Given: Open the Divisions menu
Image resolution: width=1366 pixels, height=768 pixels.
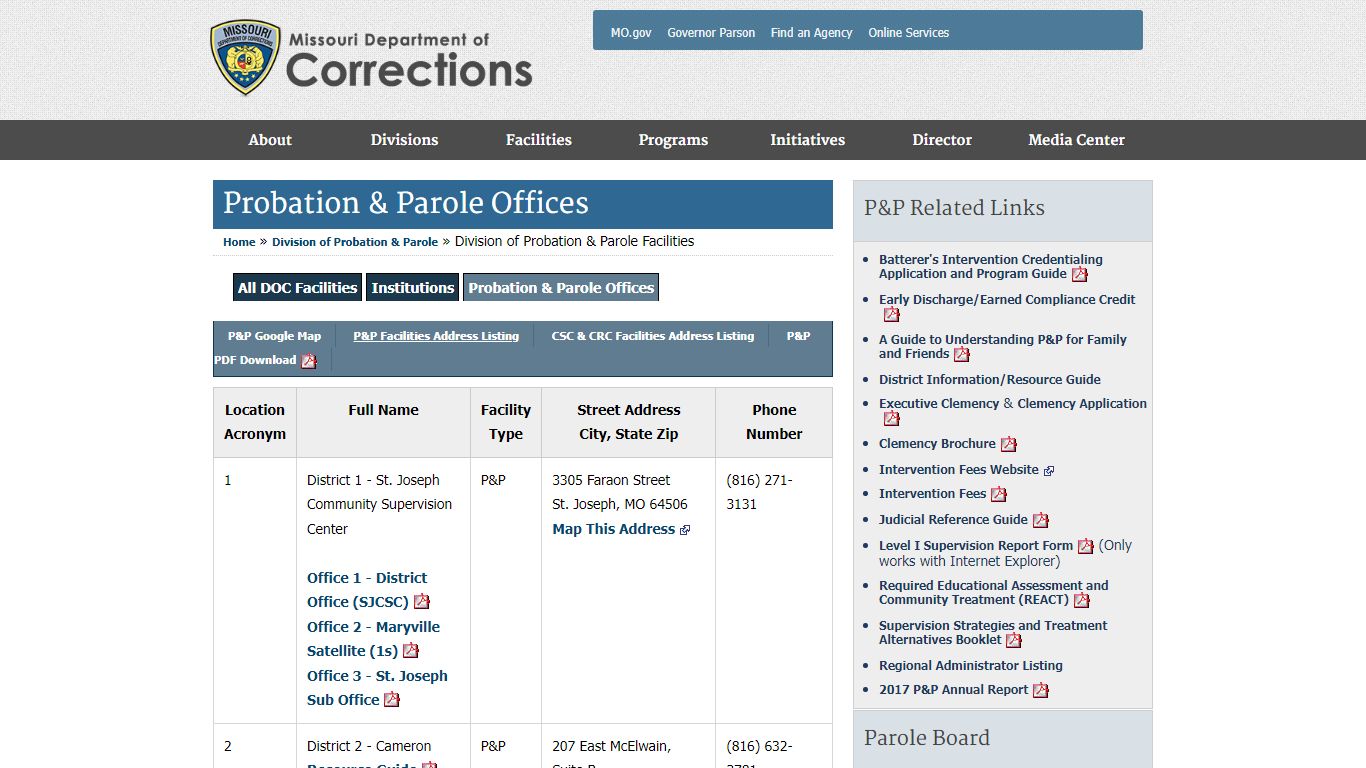Looking at the screenshot, I should pyautogui.click(x=404, y=140).
